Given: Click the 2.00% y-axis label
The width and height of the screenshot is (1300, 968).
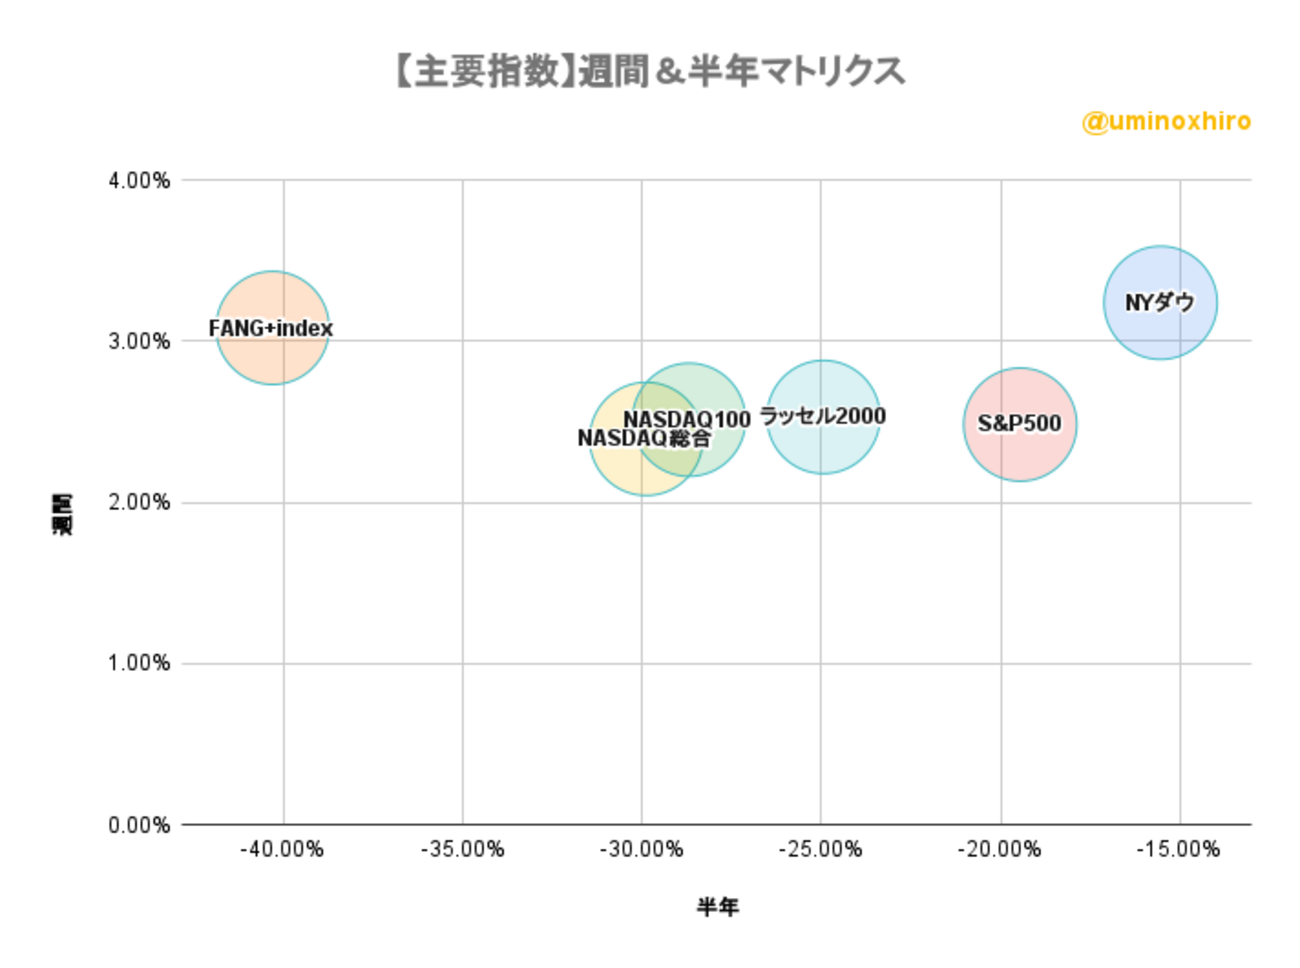Looking at the screenshot, I should tap(139, 503).
